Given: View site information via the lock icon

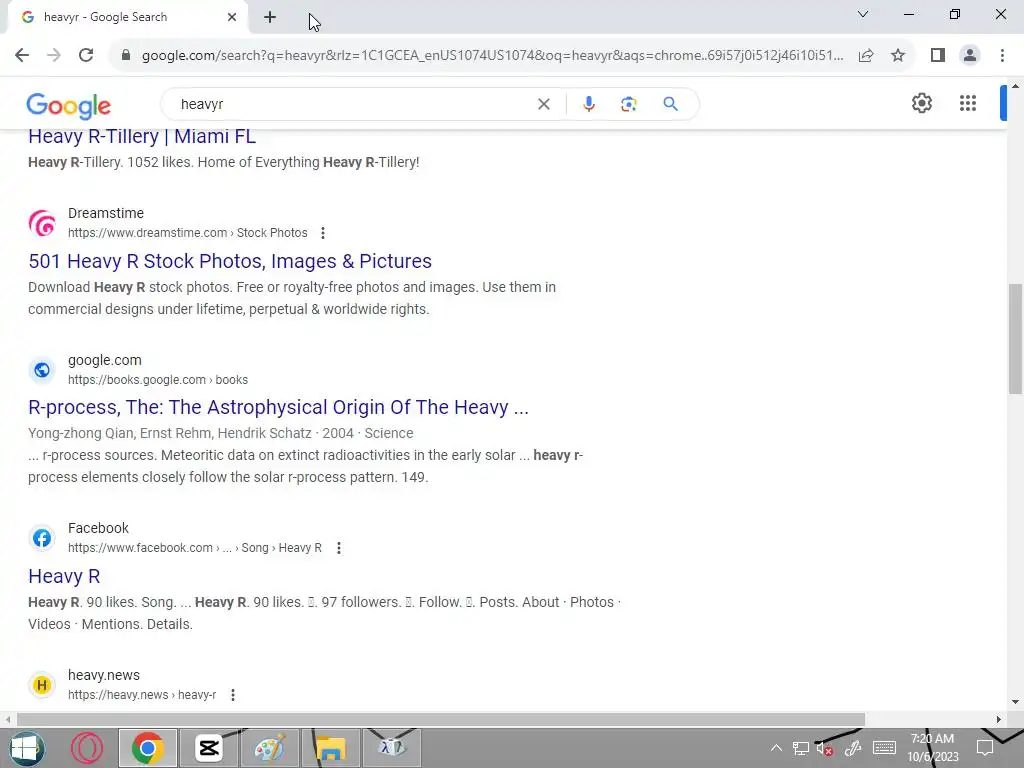Looking at the screenshot, I should pos(126,56).
